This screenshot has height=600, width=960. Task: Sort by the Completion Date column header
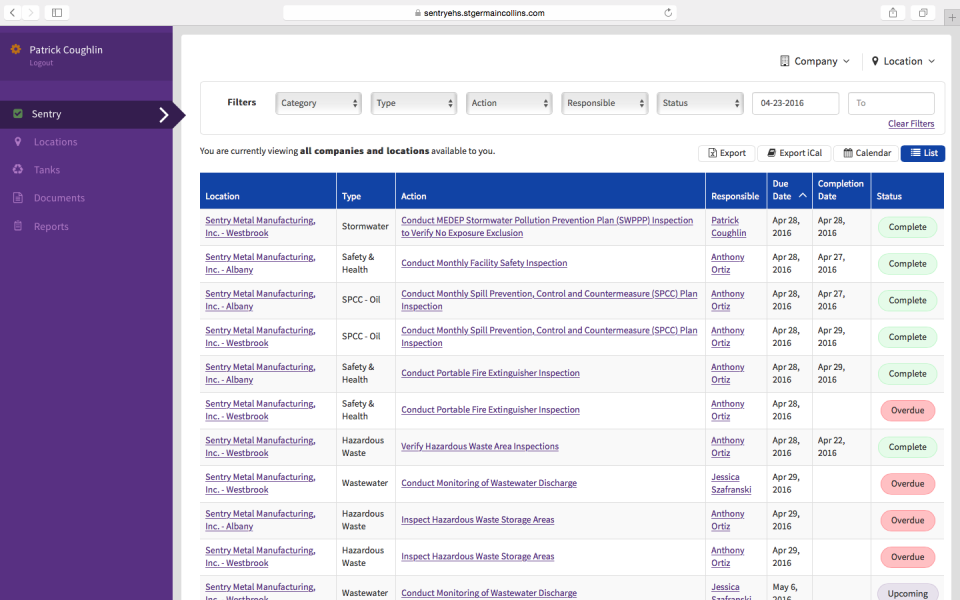coord(840,190)
